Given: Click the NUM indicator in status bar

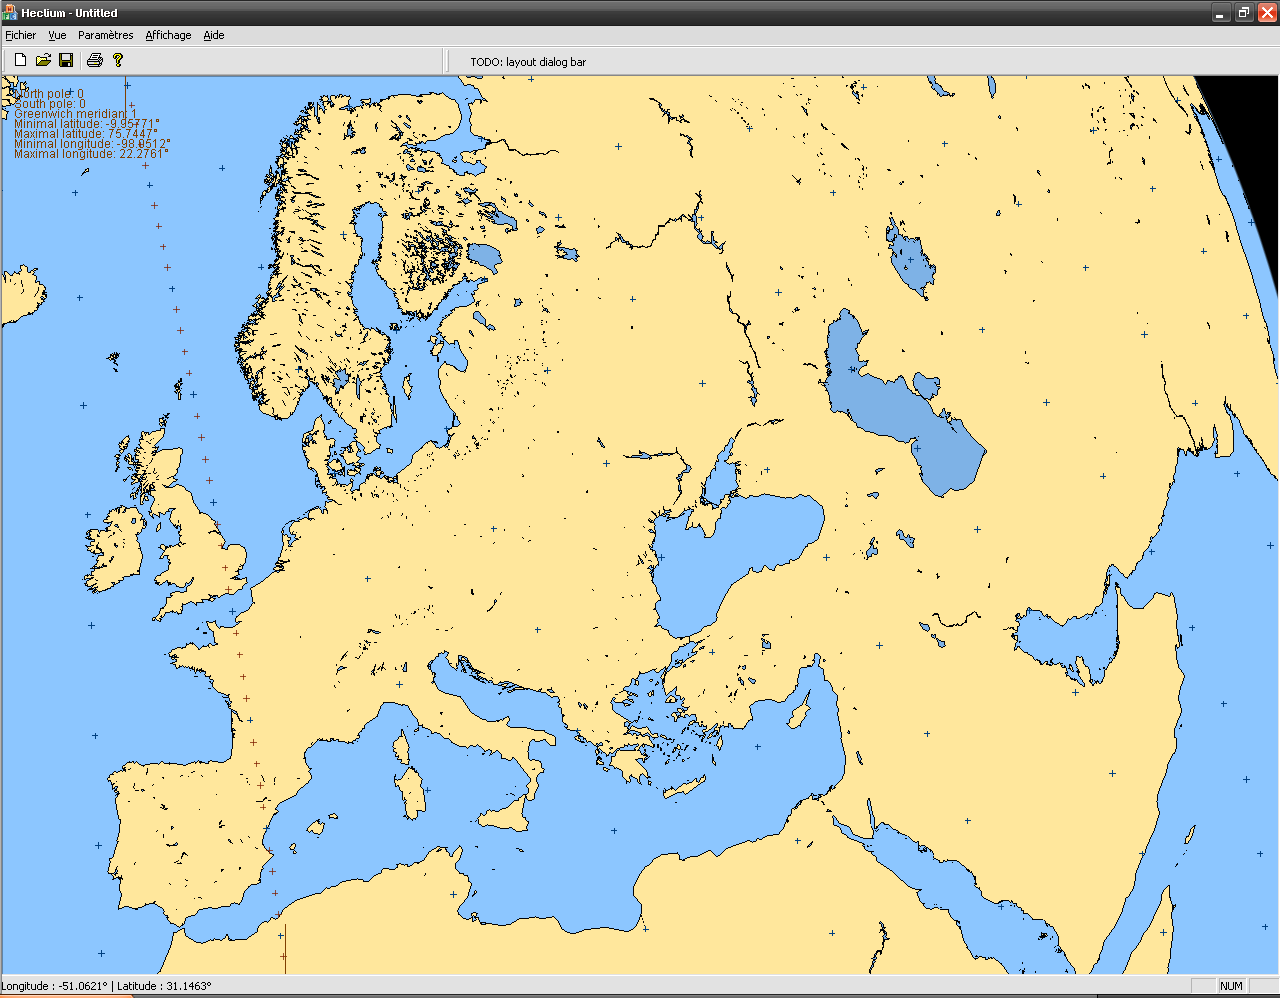Looking at the screenshot, I should (x=1231, y=986).
